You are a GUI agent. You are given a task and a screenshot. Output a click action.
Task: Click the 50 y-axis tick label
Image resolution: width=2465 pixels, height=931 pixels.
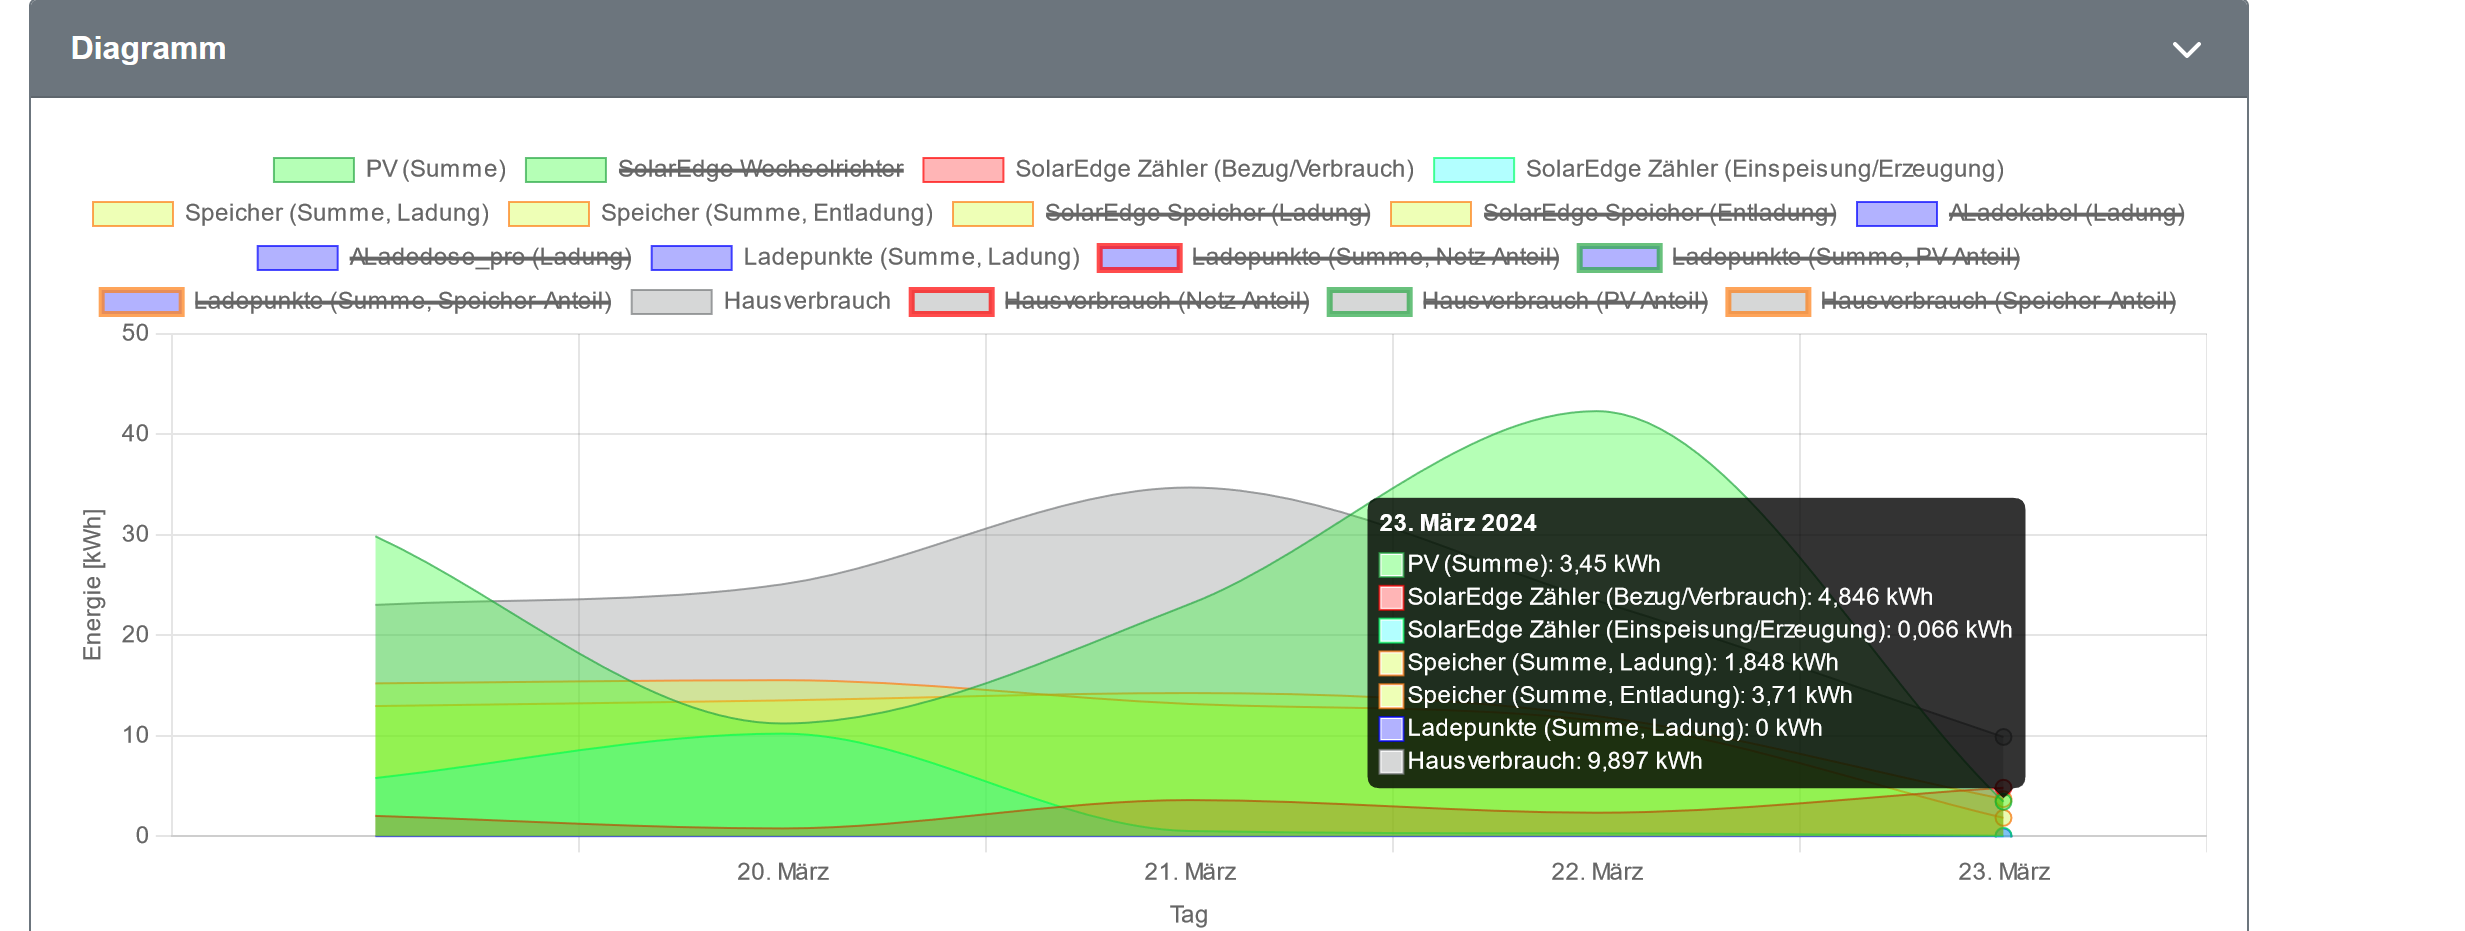135,333
